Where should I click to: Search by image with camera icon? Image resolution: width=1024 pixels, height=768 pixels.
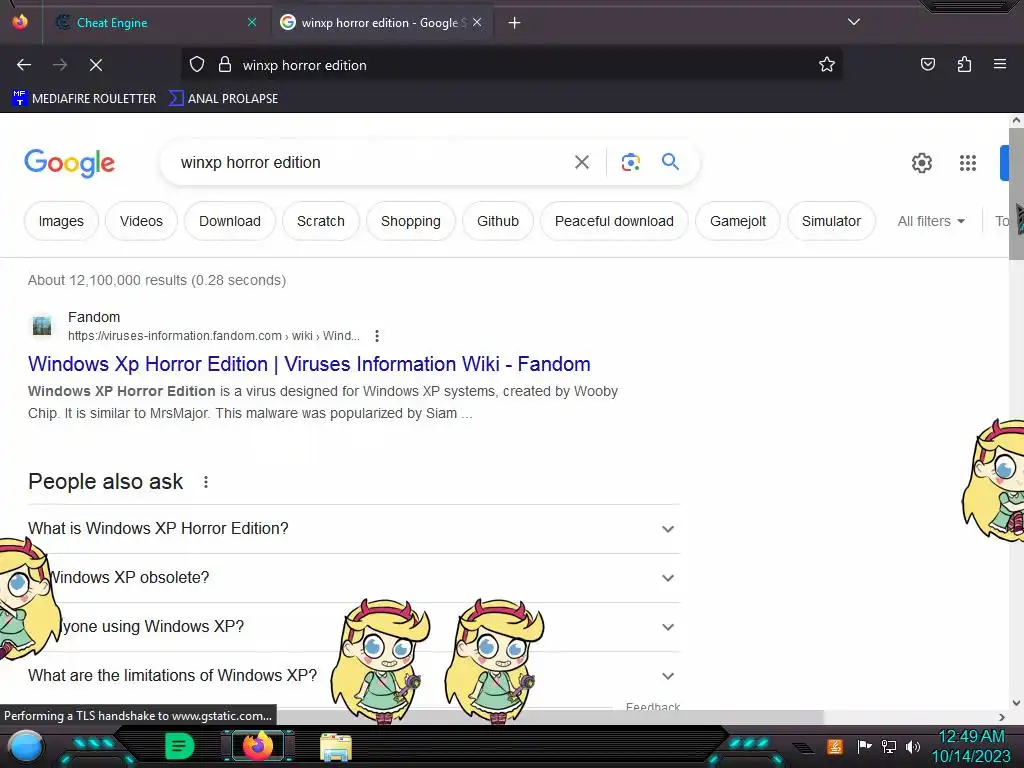tap(630, 162)
